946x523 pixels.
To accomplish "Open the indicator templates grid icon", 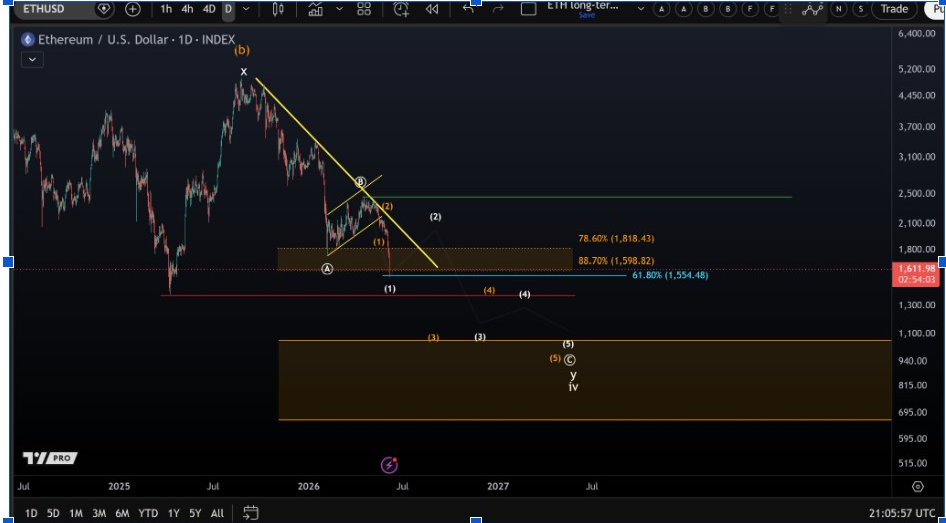I will (x=364, y=9).
